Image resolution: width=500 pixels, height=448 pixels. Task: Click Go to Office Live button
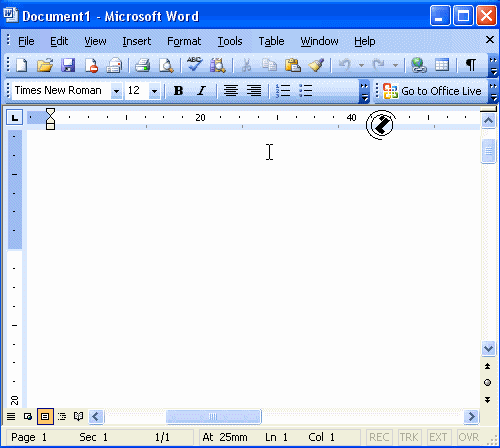click(x=432, y=91)
